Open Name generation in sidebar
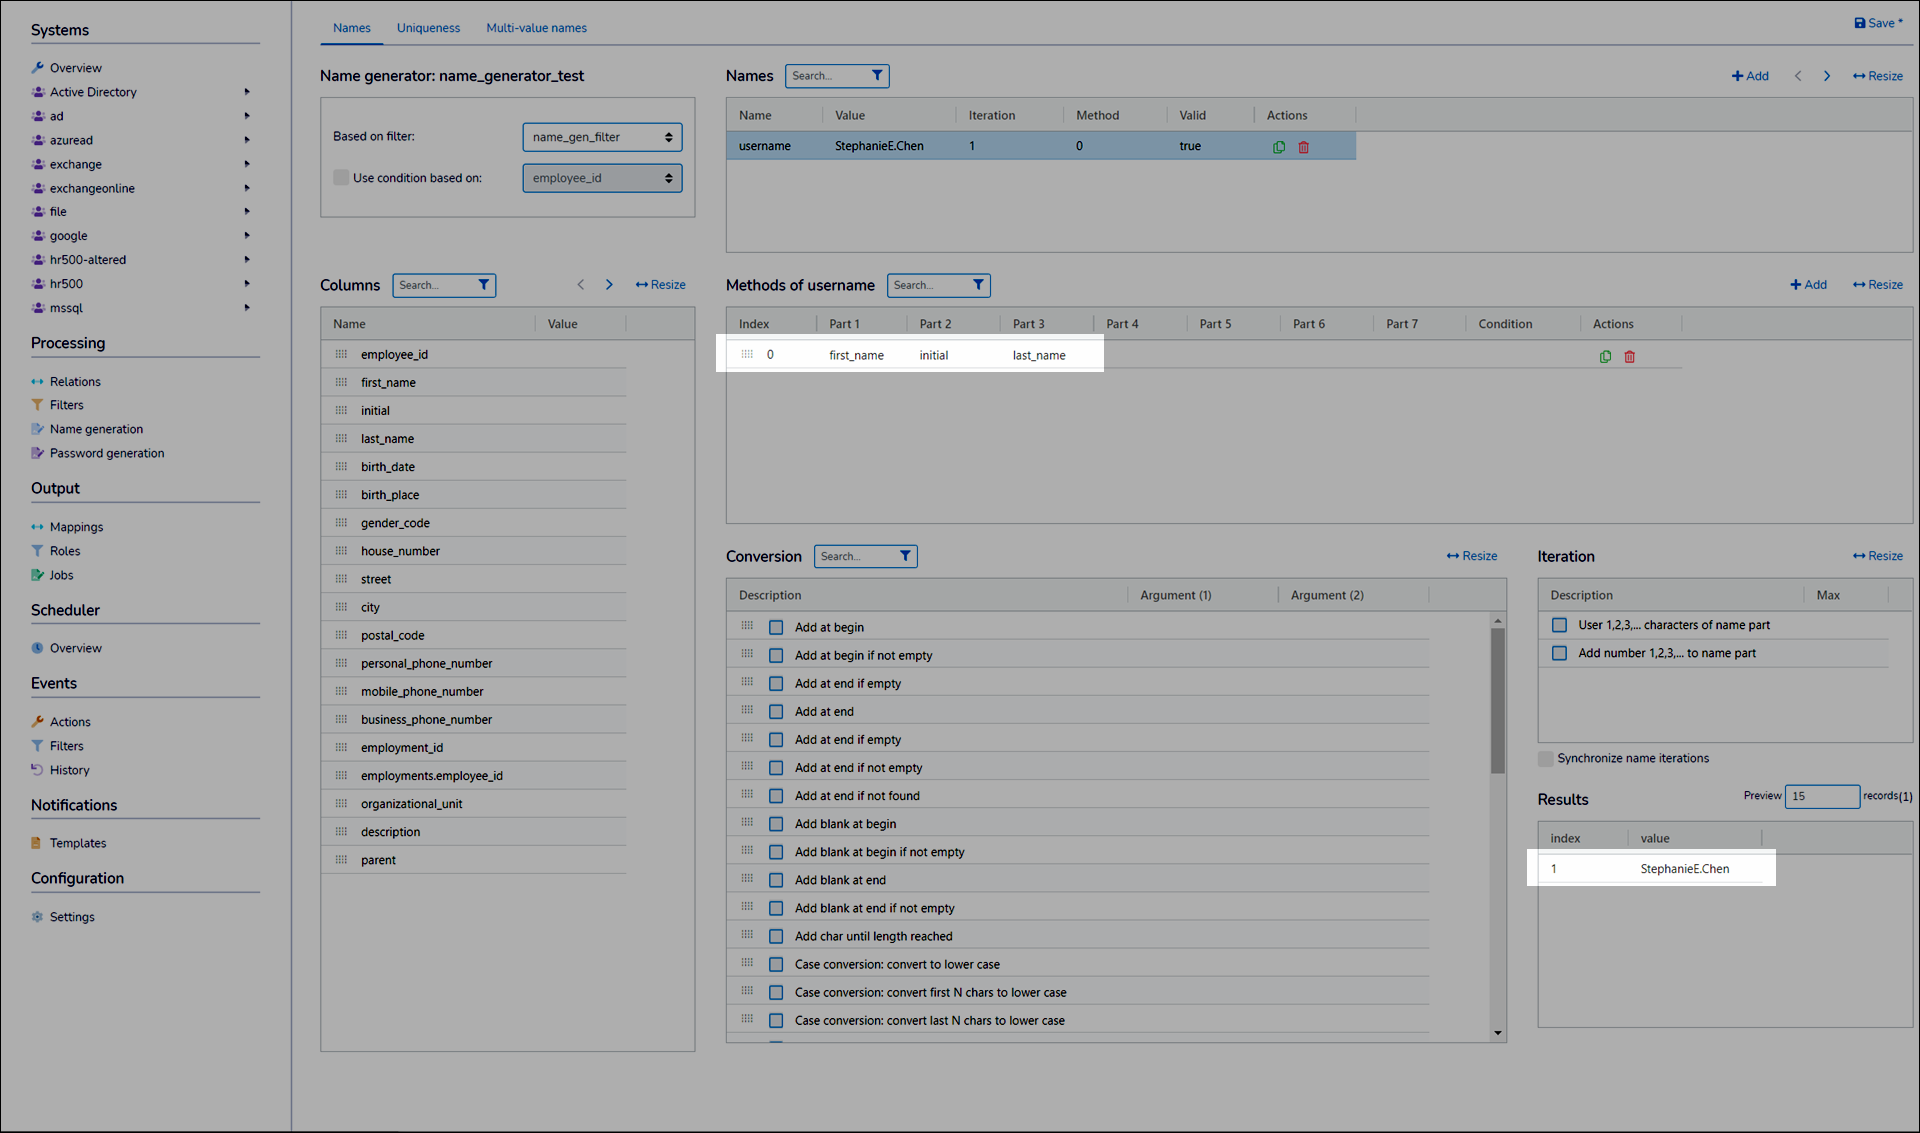The image size is (1920, 1133). click(x=87, y=429)
